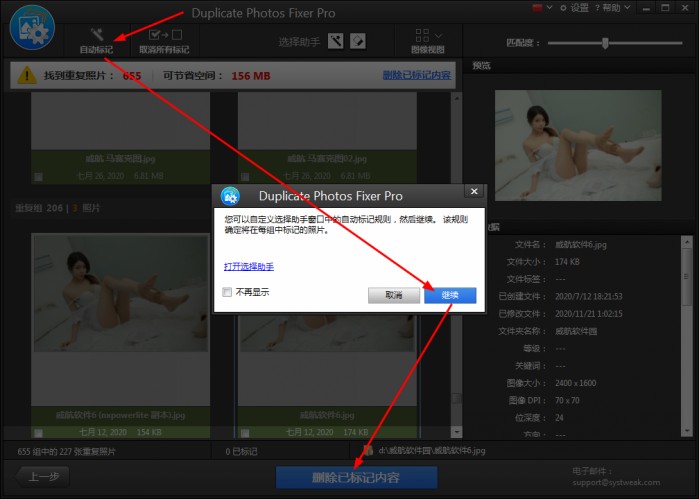Click the big blue Delete Marked (删除已标记内容) button
Screen dimensions: 699x499
pyautogui.click(x=356, y=478)
